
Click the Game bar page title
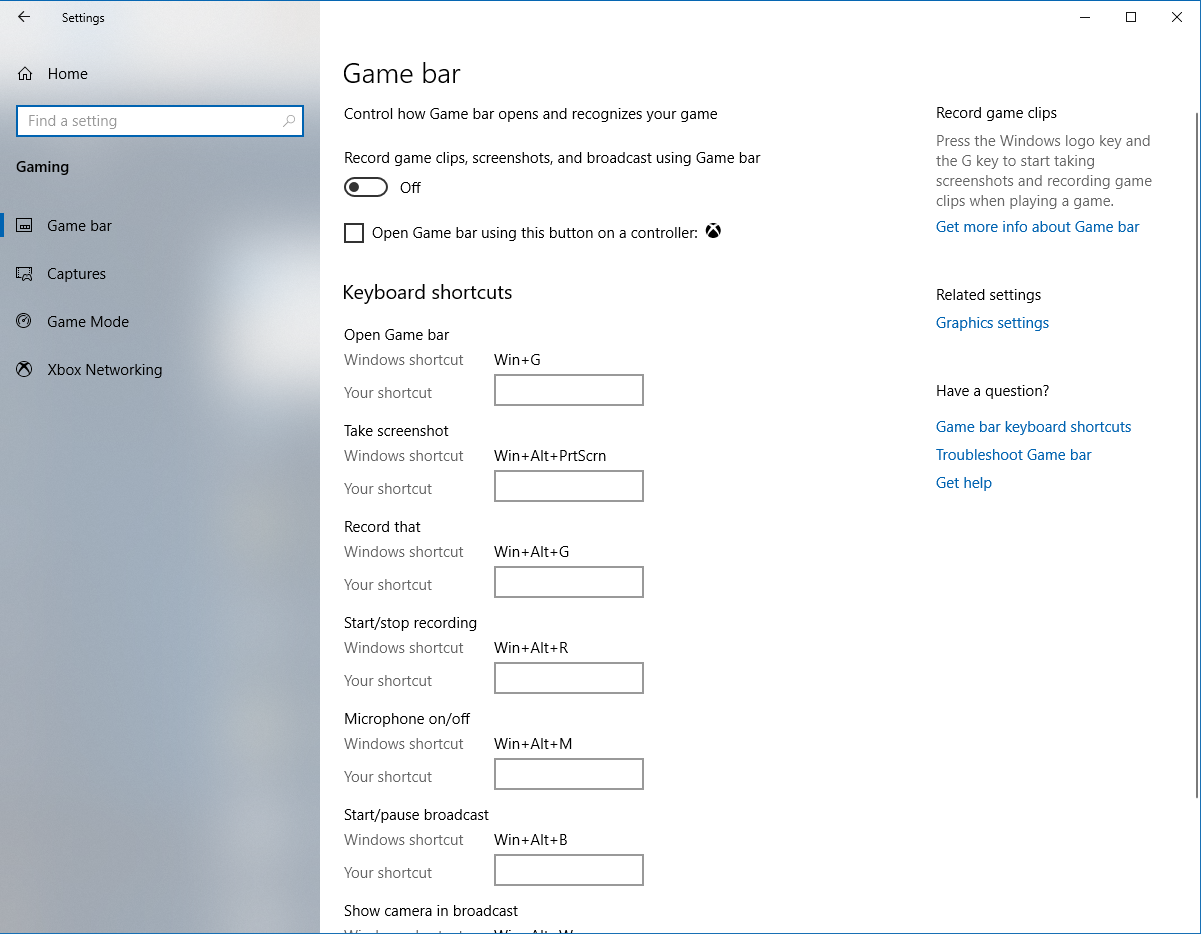point(401,74)
